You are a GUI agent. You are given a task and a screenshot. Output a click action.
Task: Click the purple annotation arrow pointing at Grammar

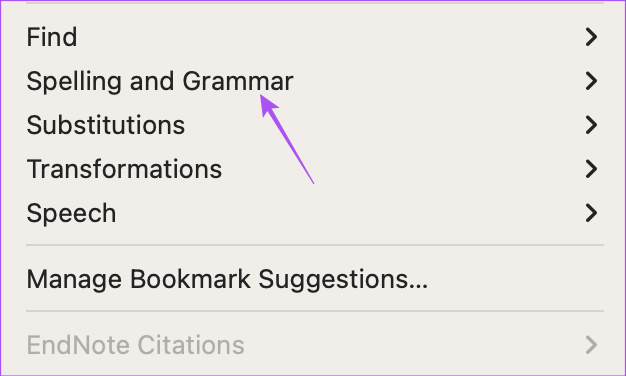click(287, 139)
